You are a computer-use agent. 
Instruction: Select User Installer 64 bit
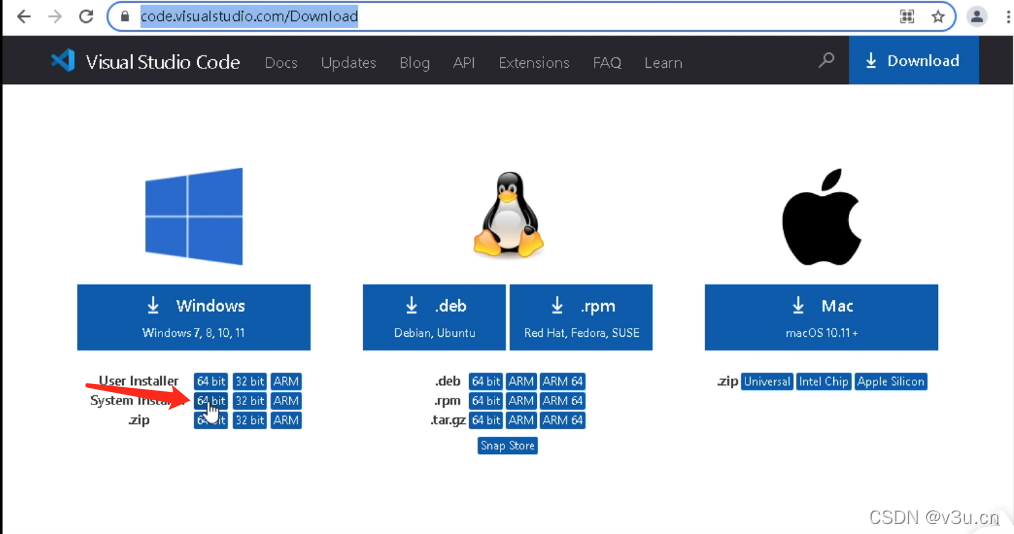pos(211,381)
